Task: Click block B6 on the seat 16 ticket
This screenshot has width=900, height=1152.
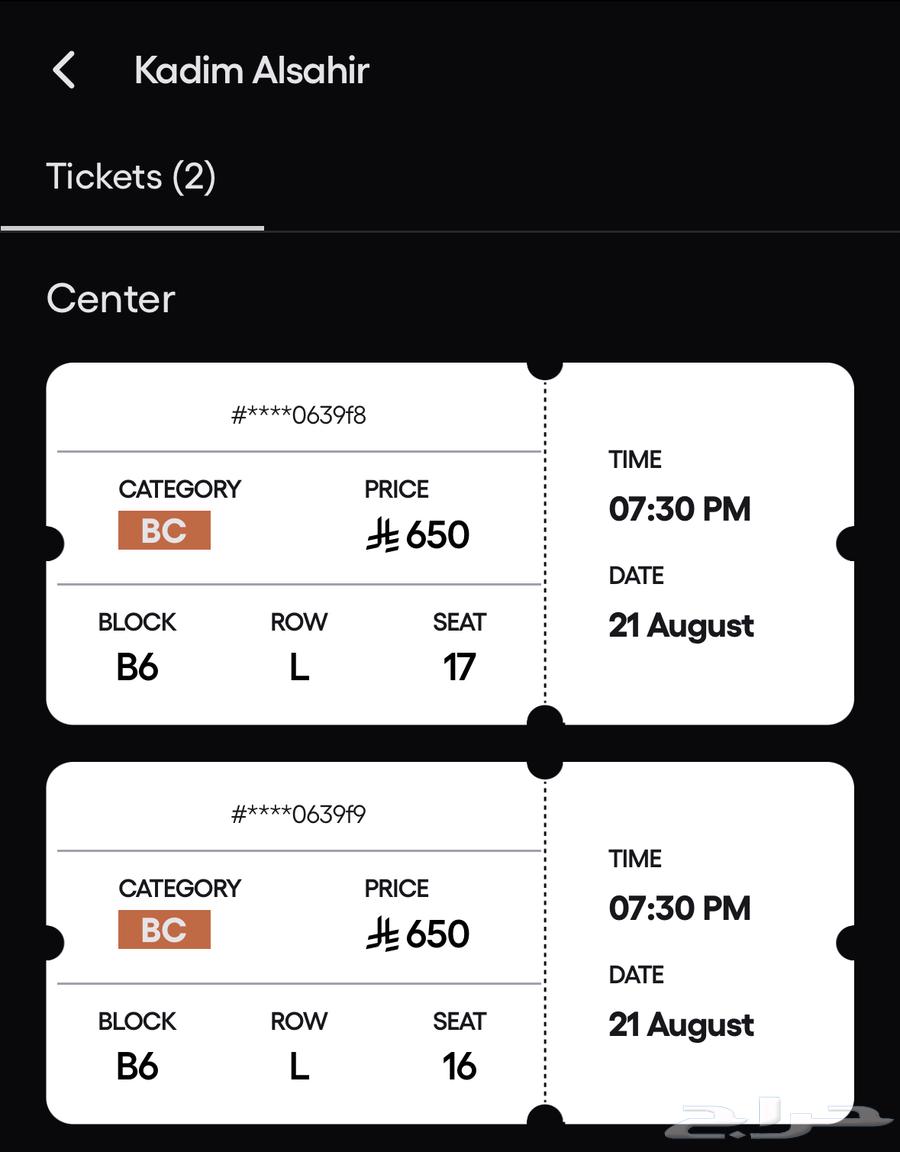Action: pyautogui.click(x=137, y=1067)
